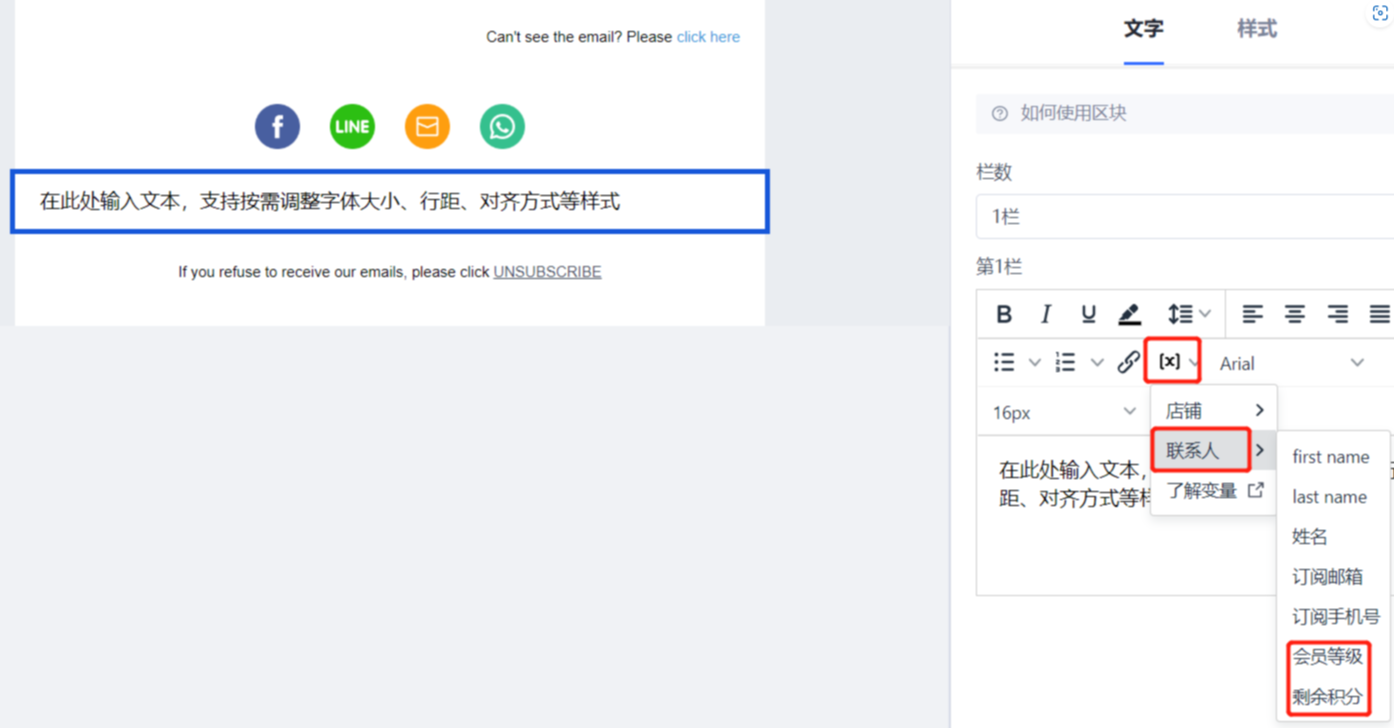The image size is (1394, 728).
Task: Open the 了解变量 help link
Action: click(x=1214, y=491)
